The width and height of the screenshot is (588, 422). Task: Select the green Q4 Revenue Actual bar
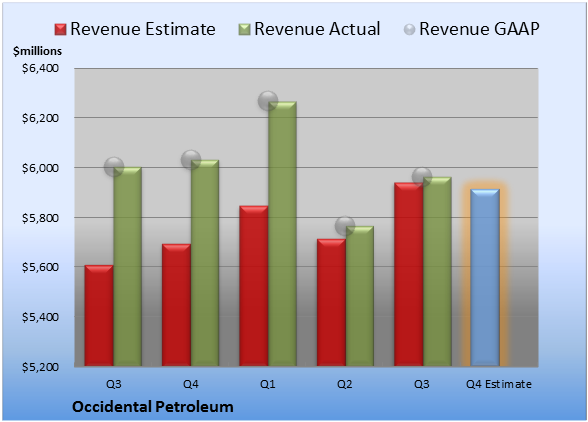pyautogui.click(x=205, y=263)
